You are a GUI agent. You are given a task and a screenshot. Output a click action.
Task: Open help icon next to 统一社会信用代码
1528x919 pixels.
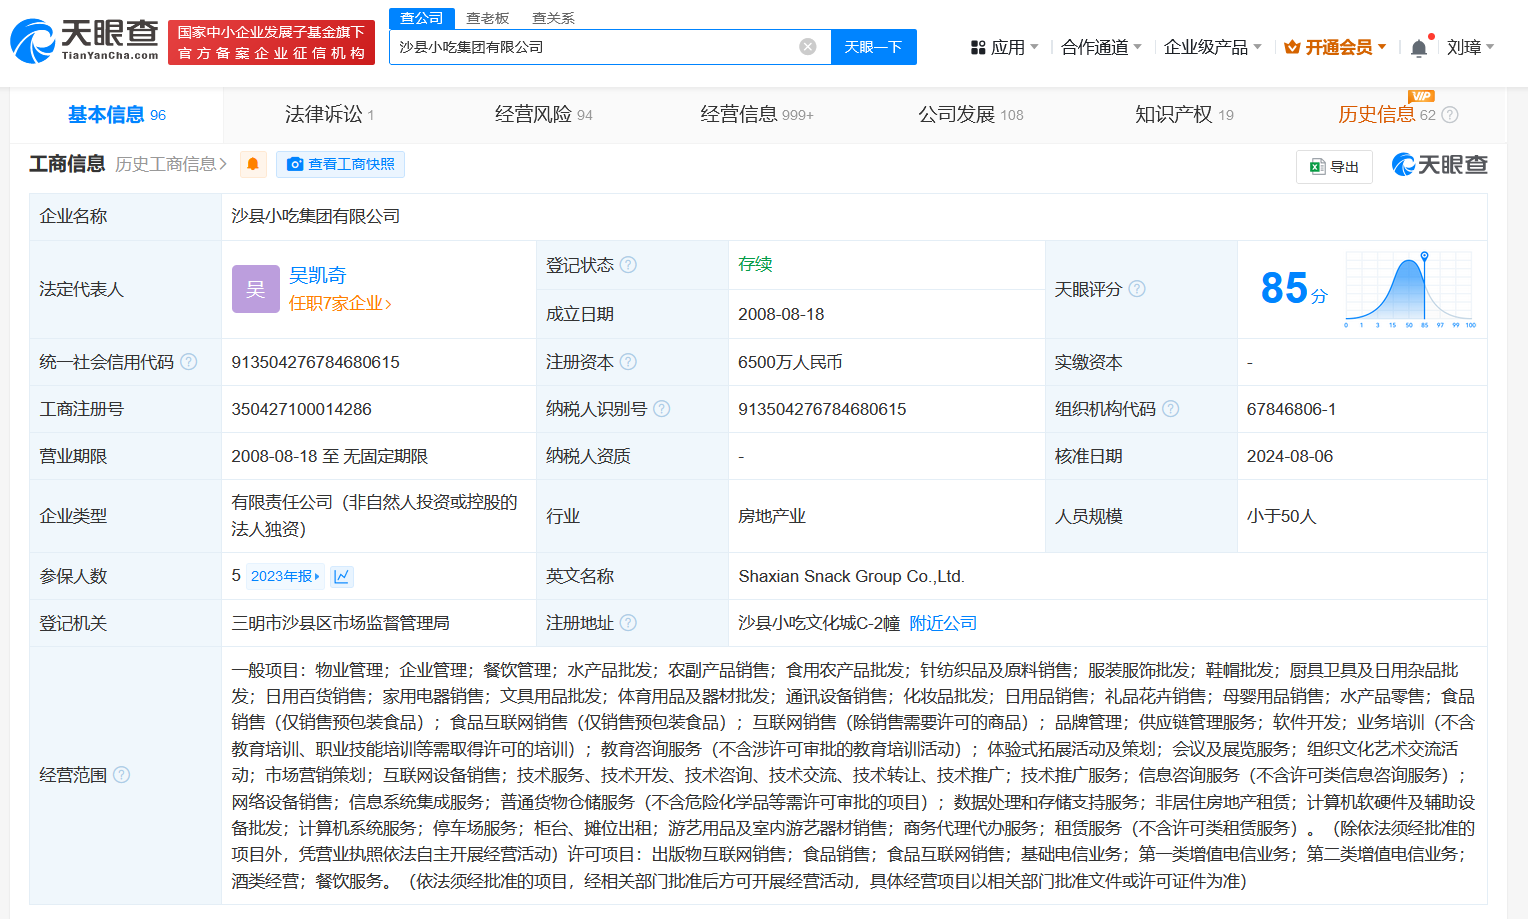coord(189,362)
